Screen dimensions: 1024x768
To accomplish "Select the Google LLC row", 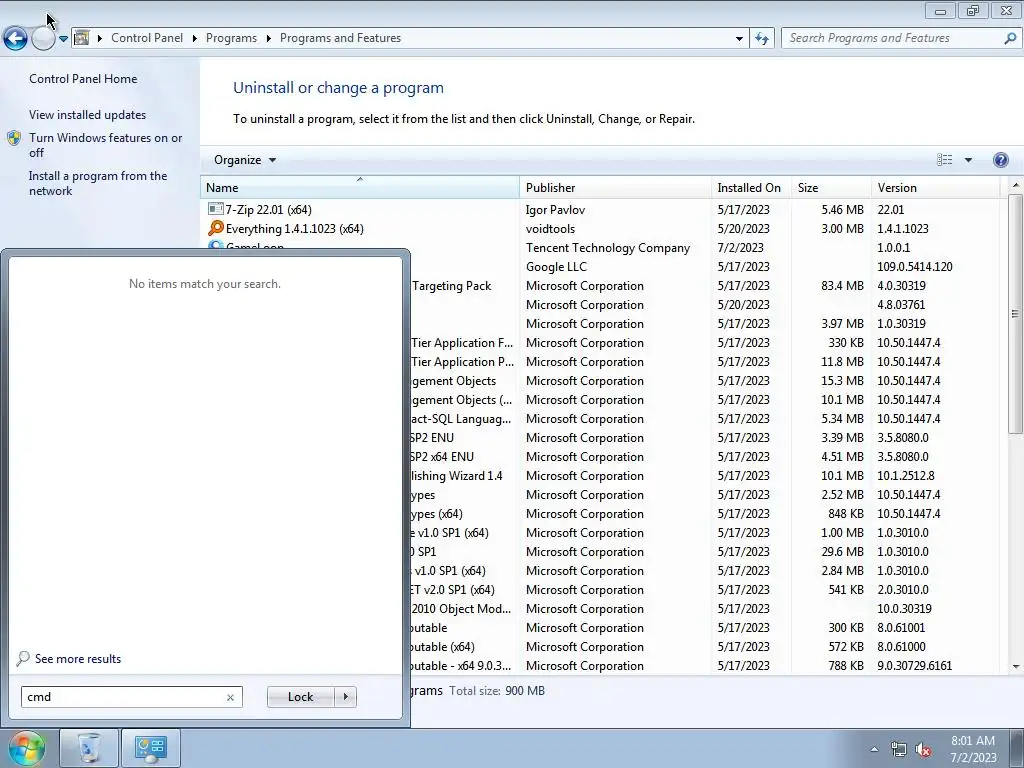I will click(x=601, y=266).
